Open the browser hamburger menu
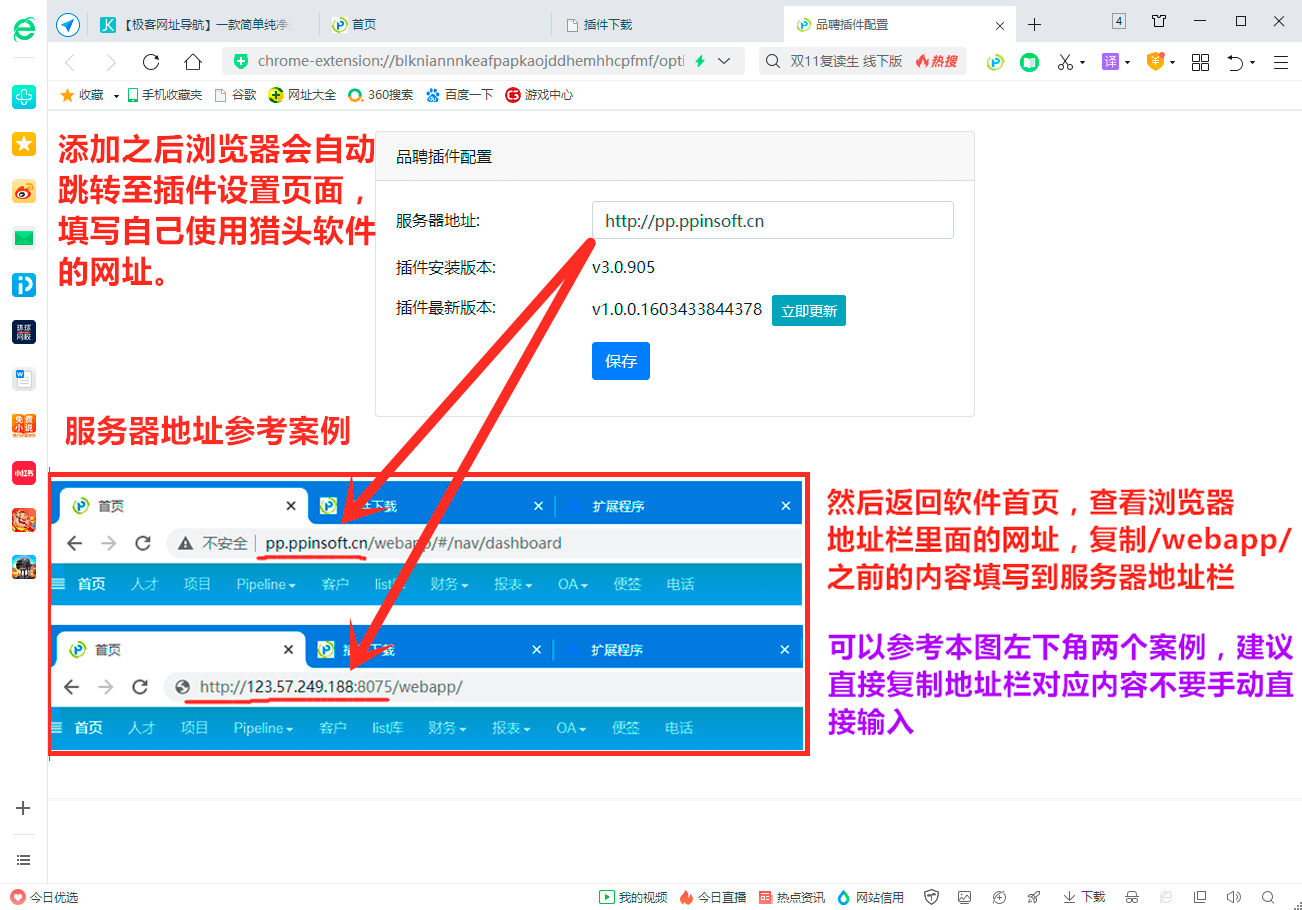The image size is (1302, 910). 1280,61
